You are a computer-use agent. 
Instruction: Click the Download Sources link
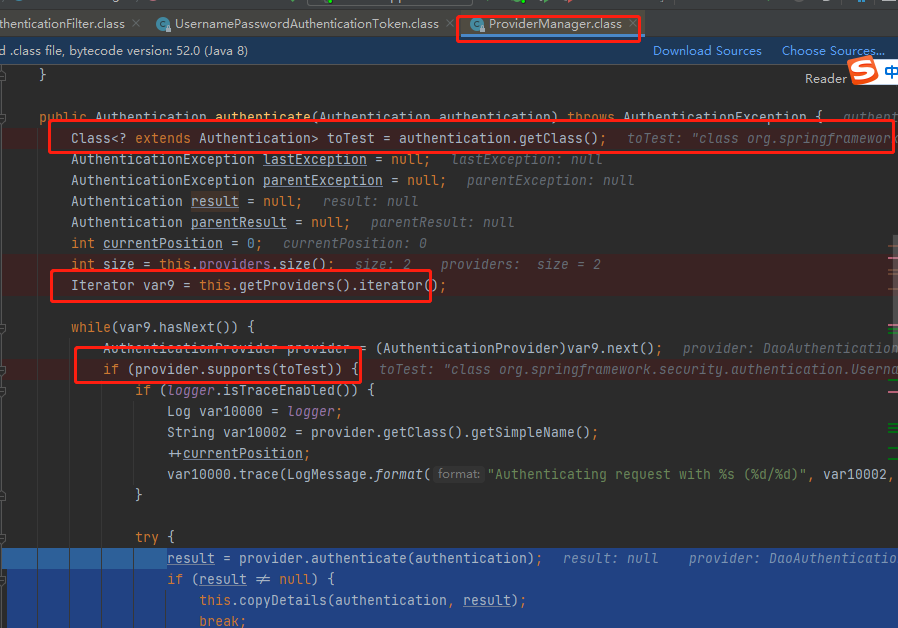click(x=707, y=50)
